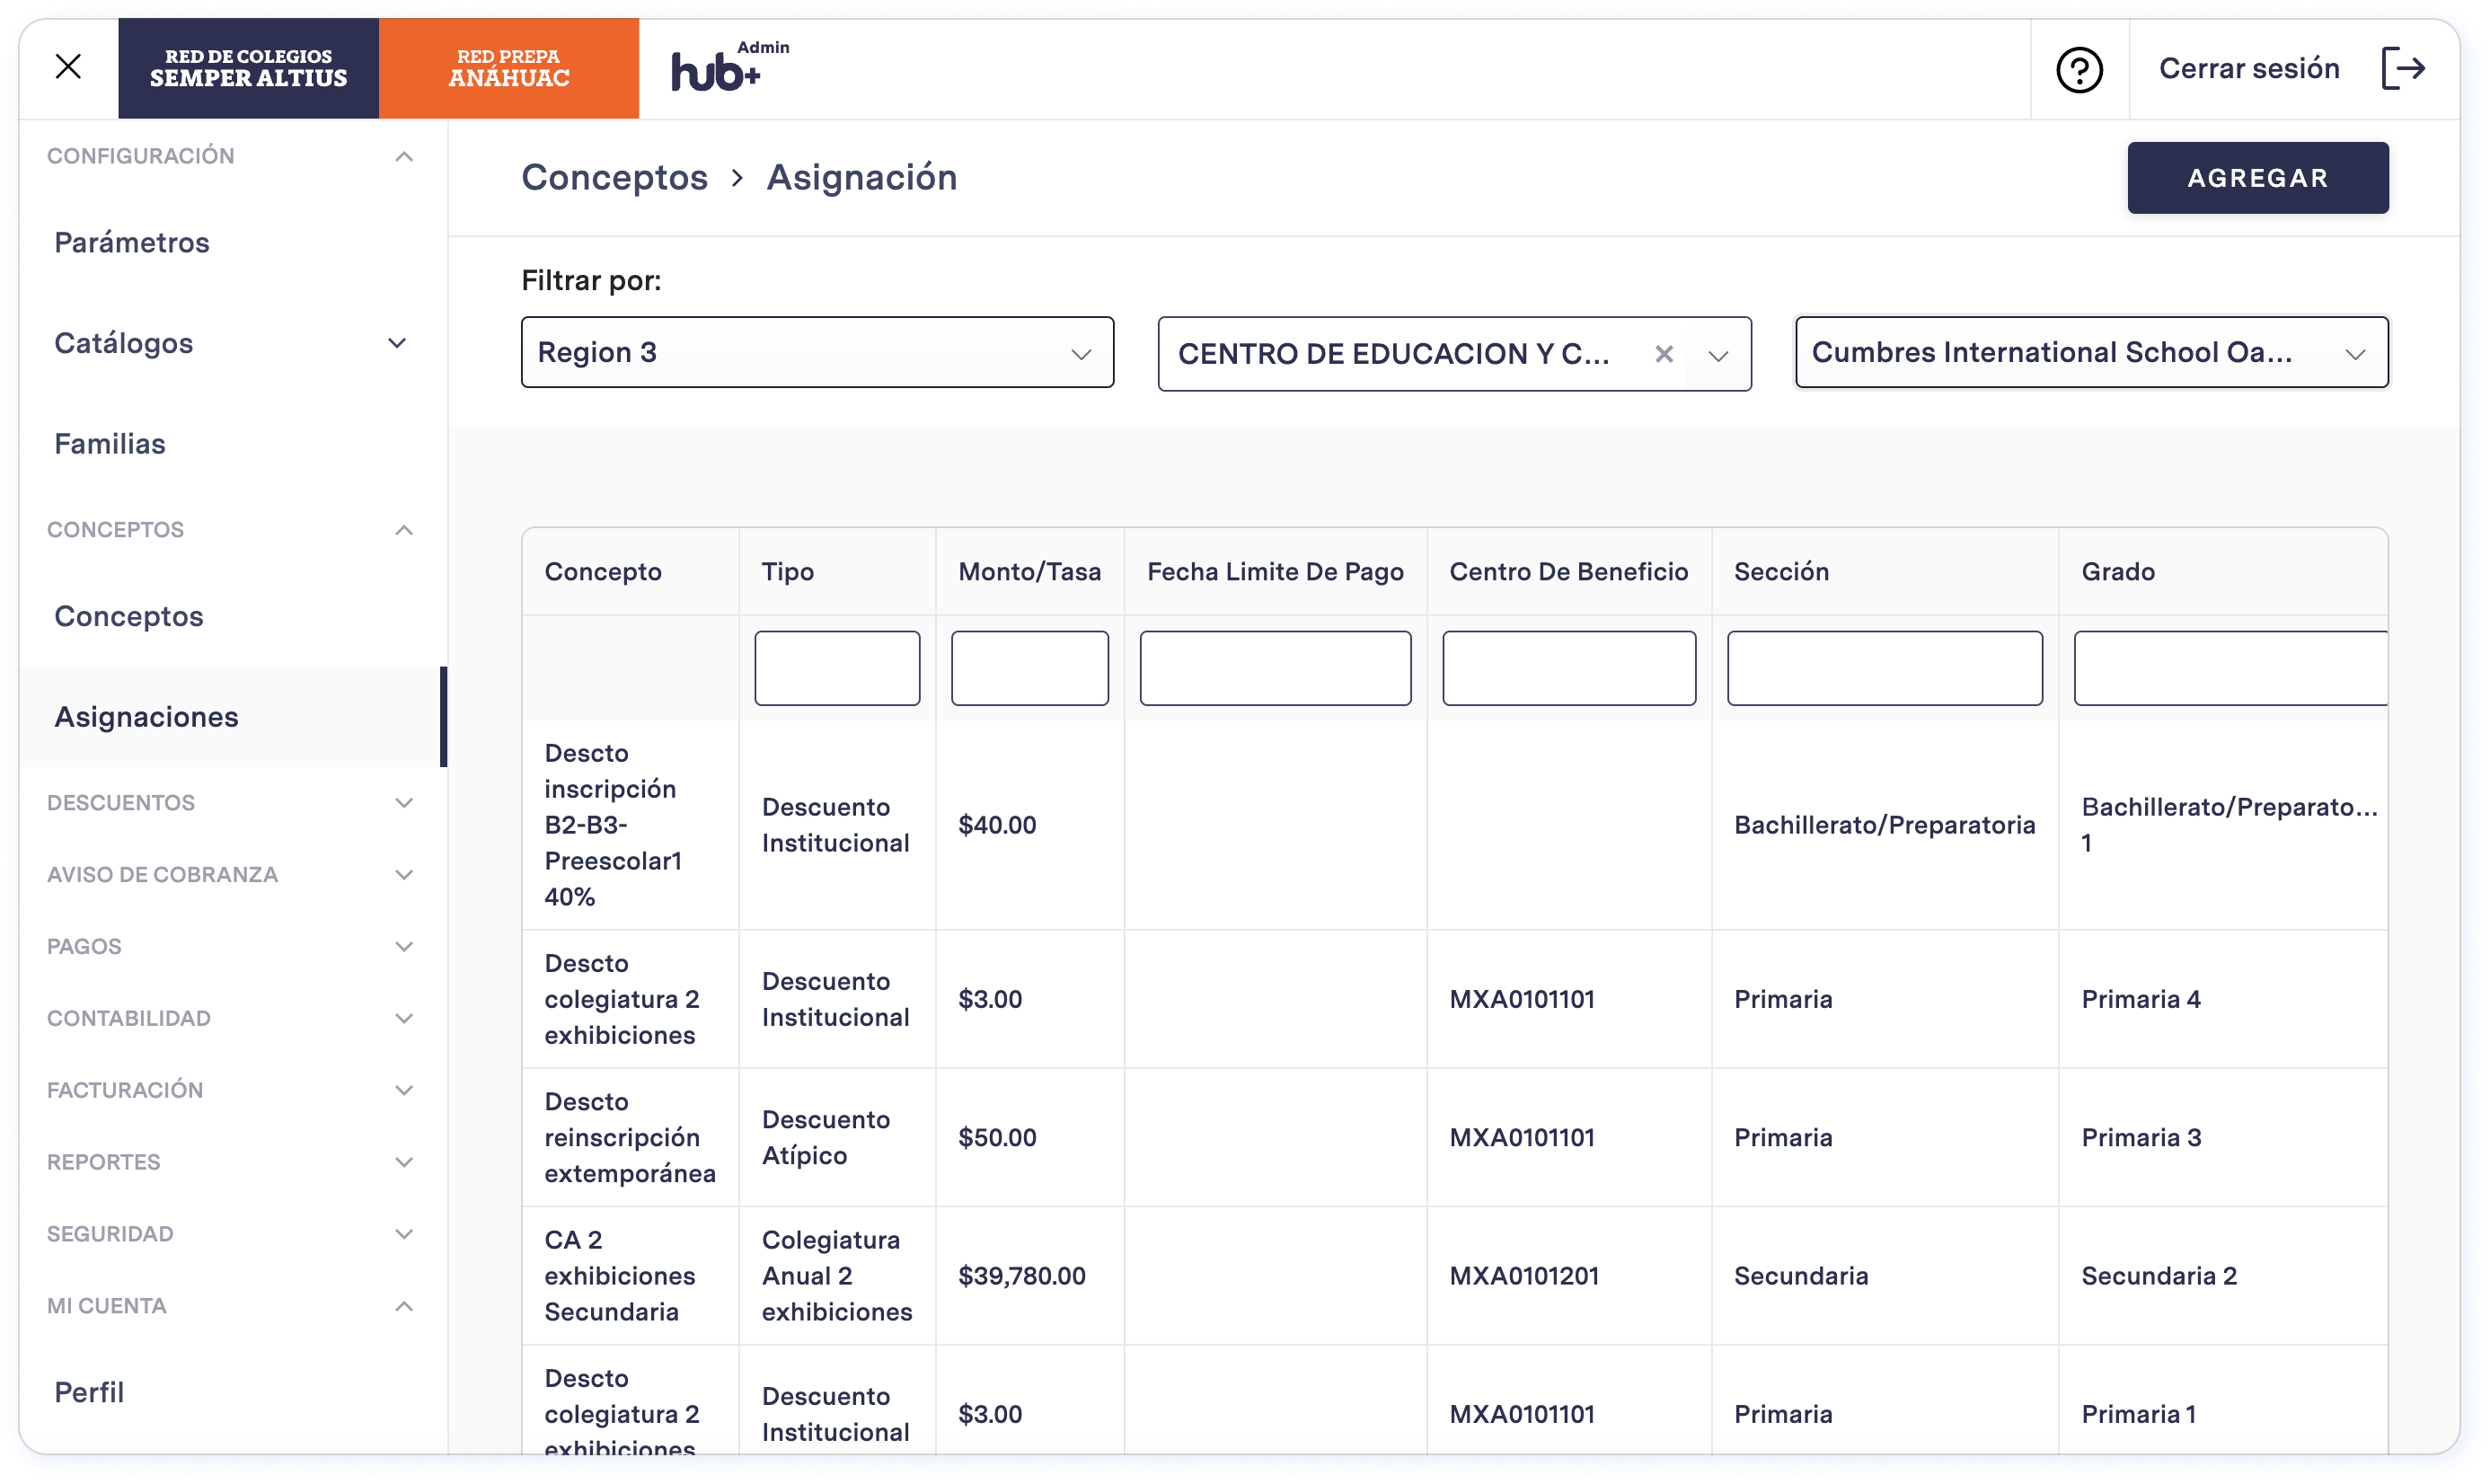Click the AGREGAR button
2490x1484 pixels.
coord(2257,177)
